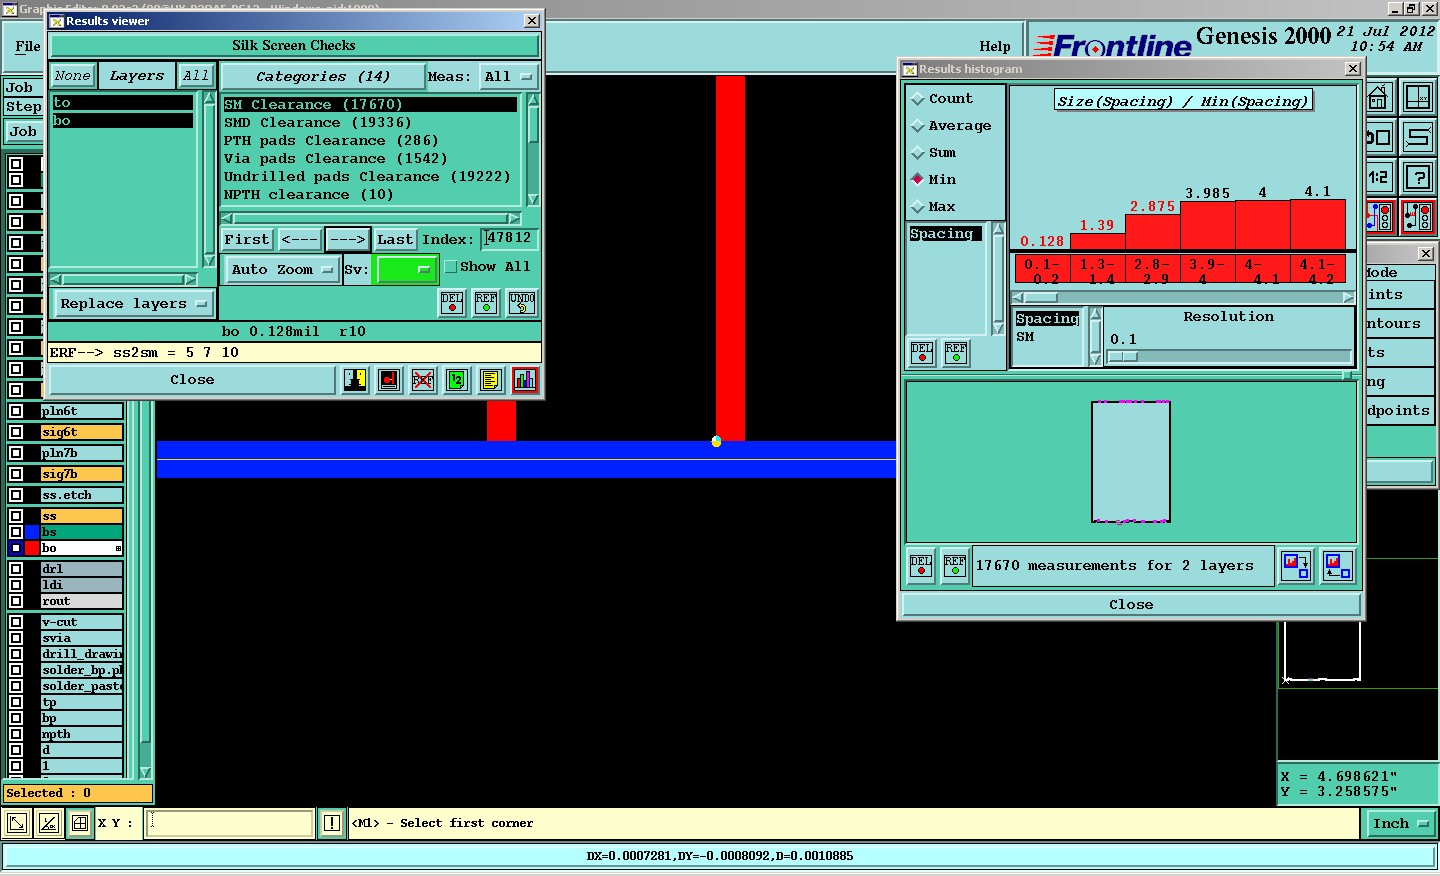The height and width of the screenshot is (876, 1440).
Task: Click the First button
Action: tap(247, 240)
